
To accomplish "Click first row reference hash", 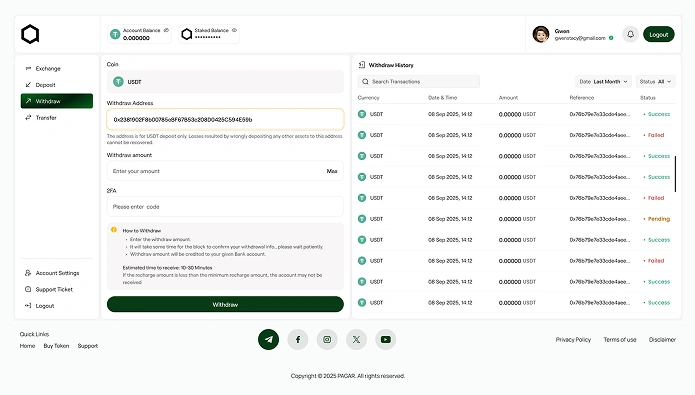I will [x=600, y=114].
